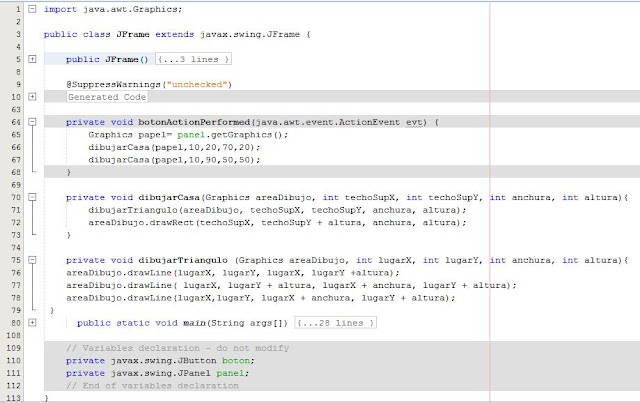
Task: Click the 'boton' variable on line 110
Action: point(236,361)
